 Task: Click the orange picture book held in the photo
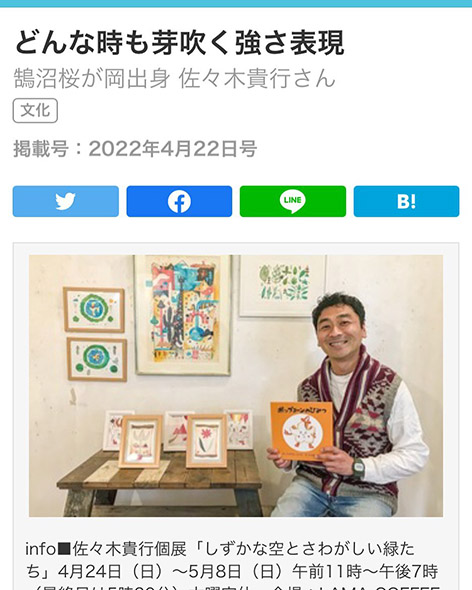click(x=302, y=432)
